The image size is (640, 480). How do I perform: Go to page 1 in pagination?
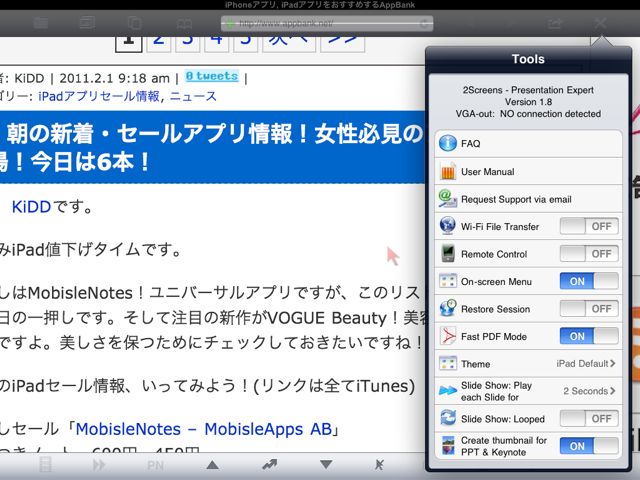tap(129, 43)
